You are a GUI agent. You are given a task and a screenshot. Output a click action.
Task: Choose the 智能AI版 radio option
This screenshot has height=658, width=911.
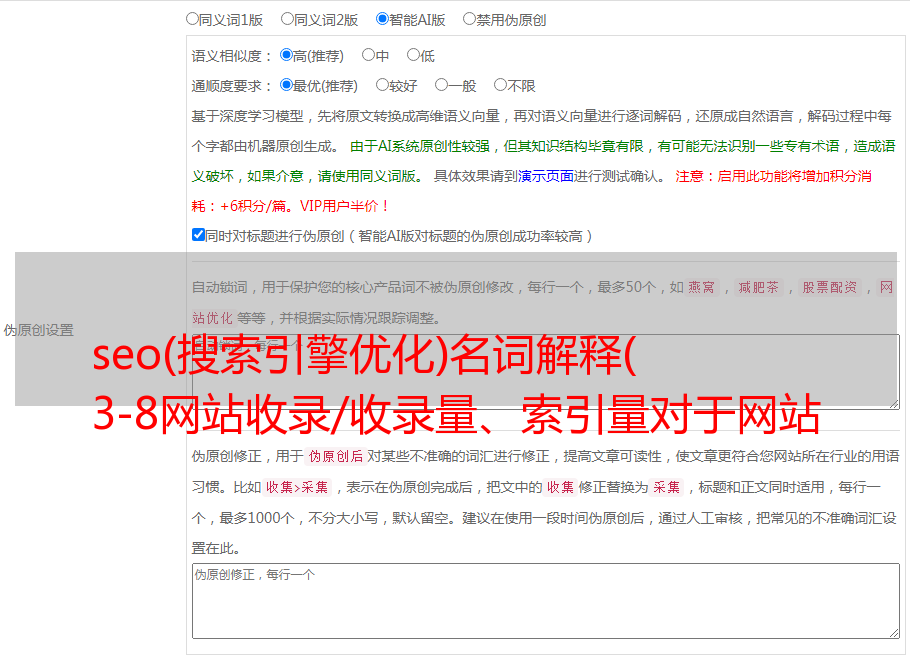pos(382,19)
